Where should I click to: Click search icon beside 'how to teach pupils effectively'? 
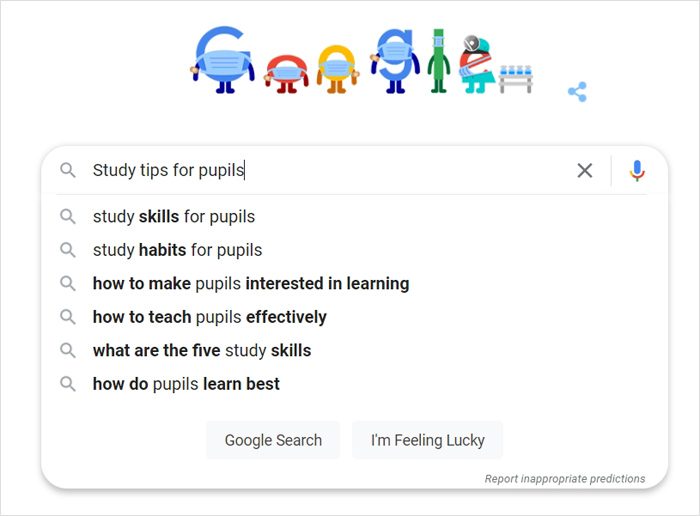click(68, 317)
